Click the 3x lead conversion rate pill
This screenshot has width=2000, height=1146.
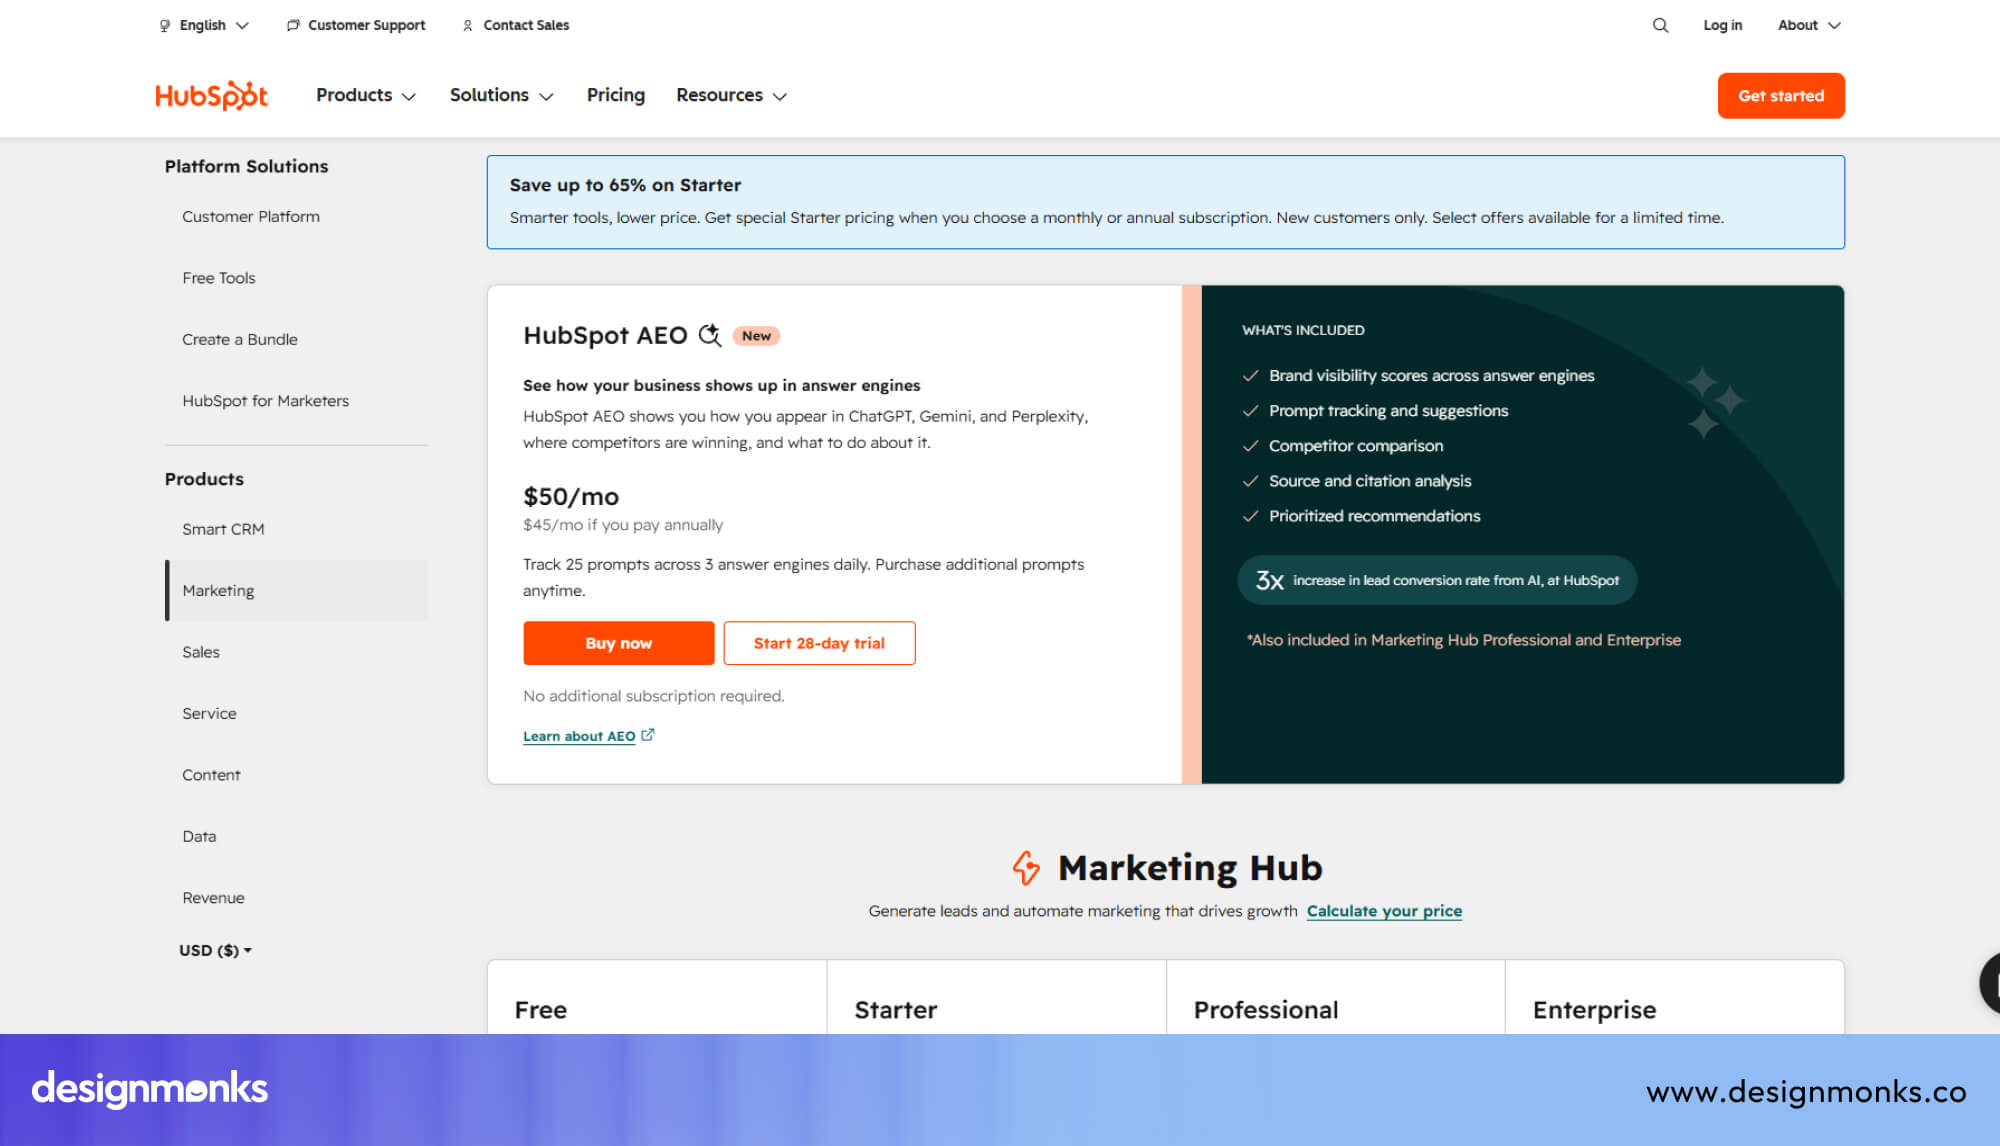pyautogui.click(x=1436, y=580)
